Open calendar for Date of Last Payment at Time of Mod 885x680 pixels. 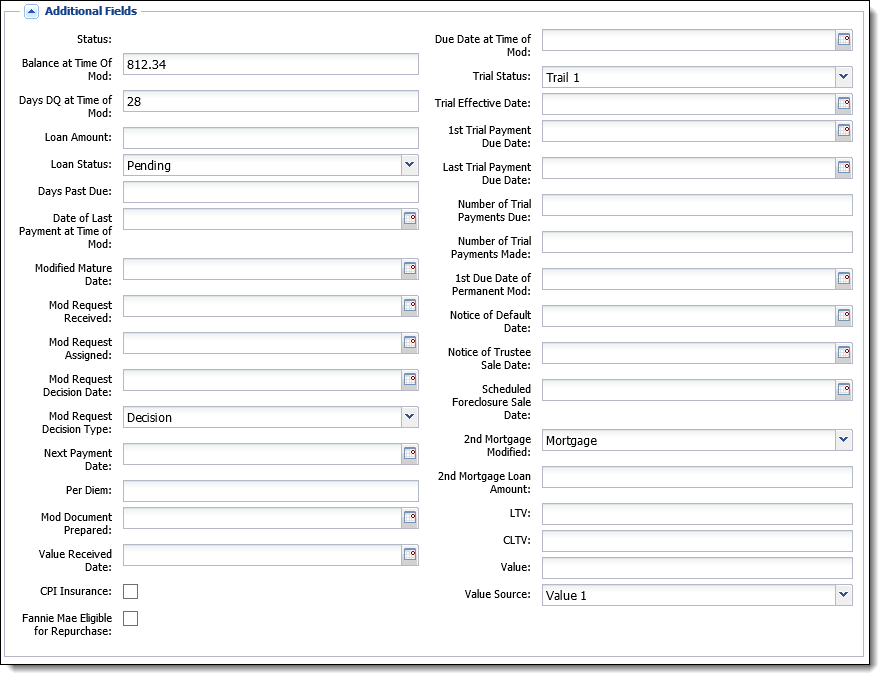(410, 218)
